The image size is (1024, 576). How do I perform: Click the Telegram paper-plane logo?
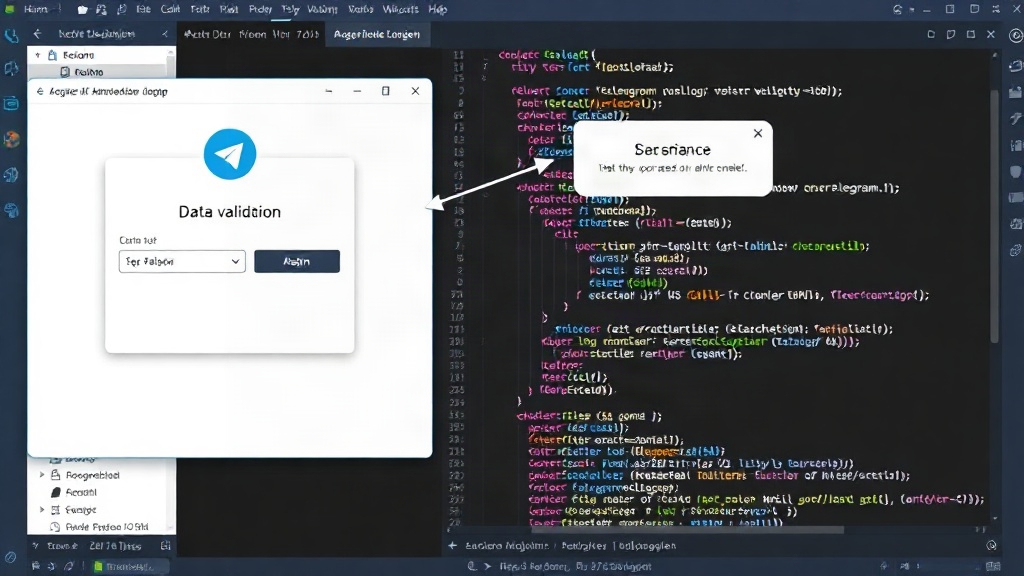[x=230, y=154]
